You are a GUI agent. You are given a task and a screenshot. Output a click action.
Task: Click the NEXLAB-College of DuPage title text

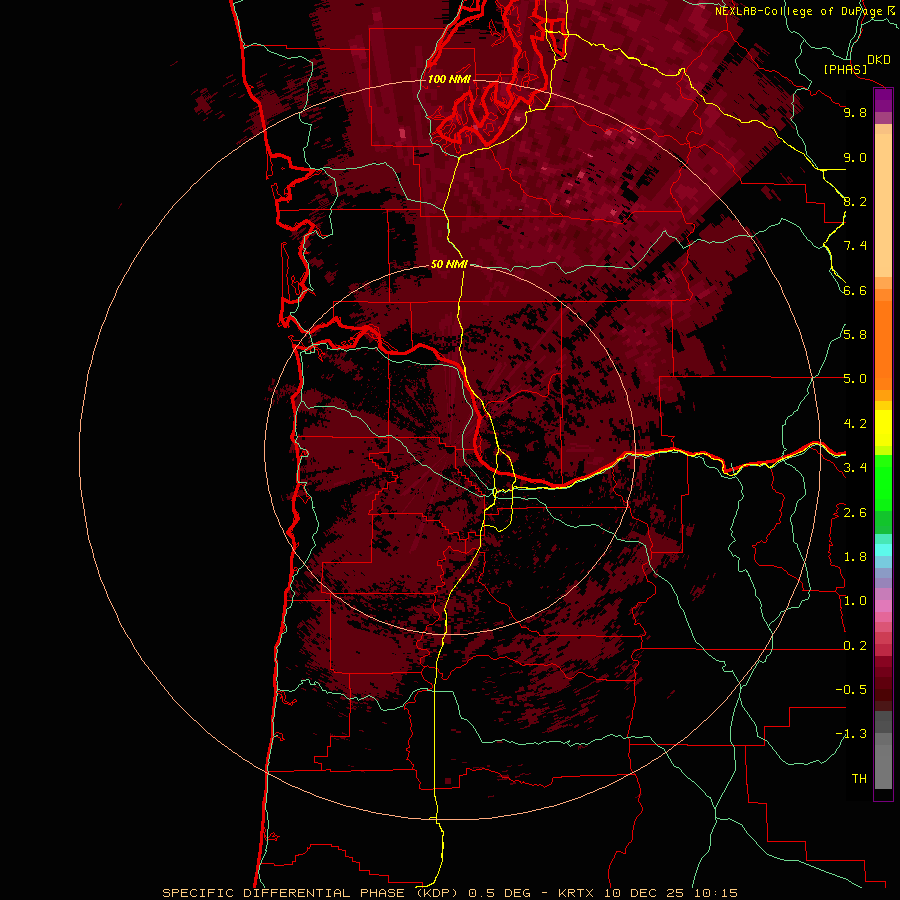coord(800,11)
